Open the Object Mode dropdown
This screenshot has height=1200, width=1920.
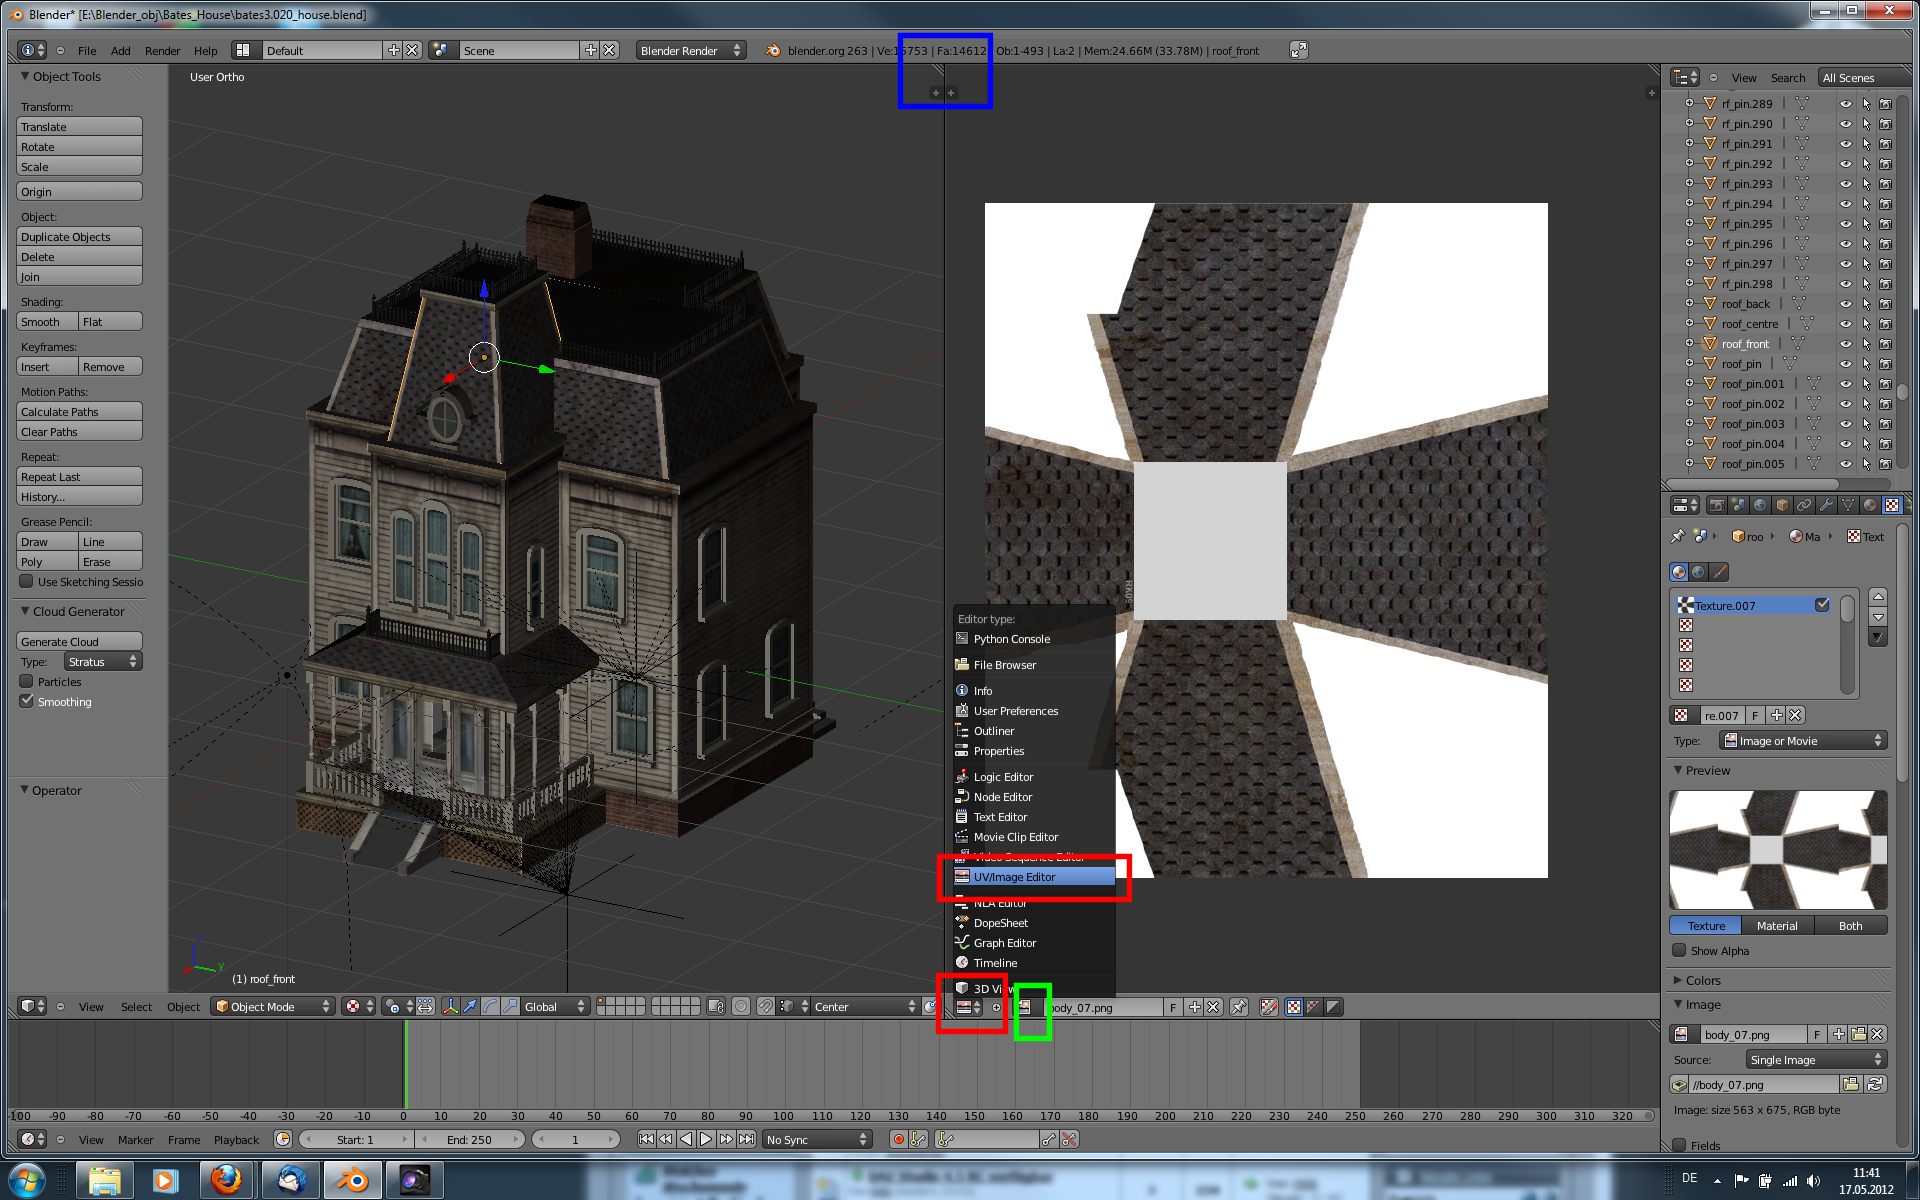click(272, 1006)
